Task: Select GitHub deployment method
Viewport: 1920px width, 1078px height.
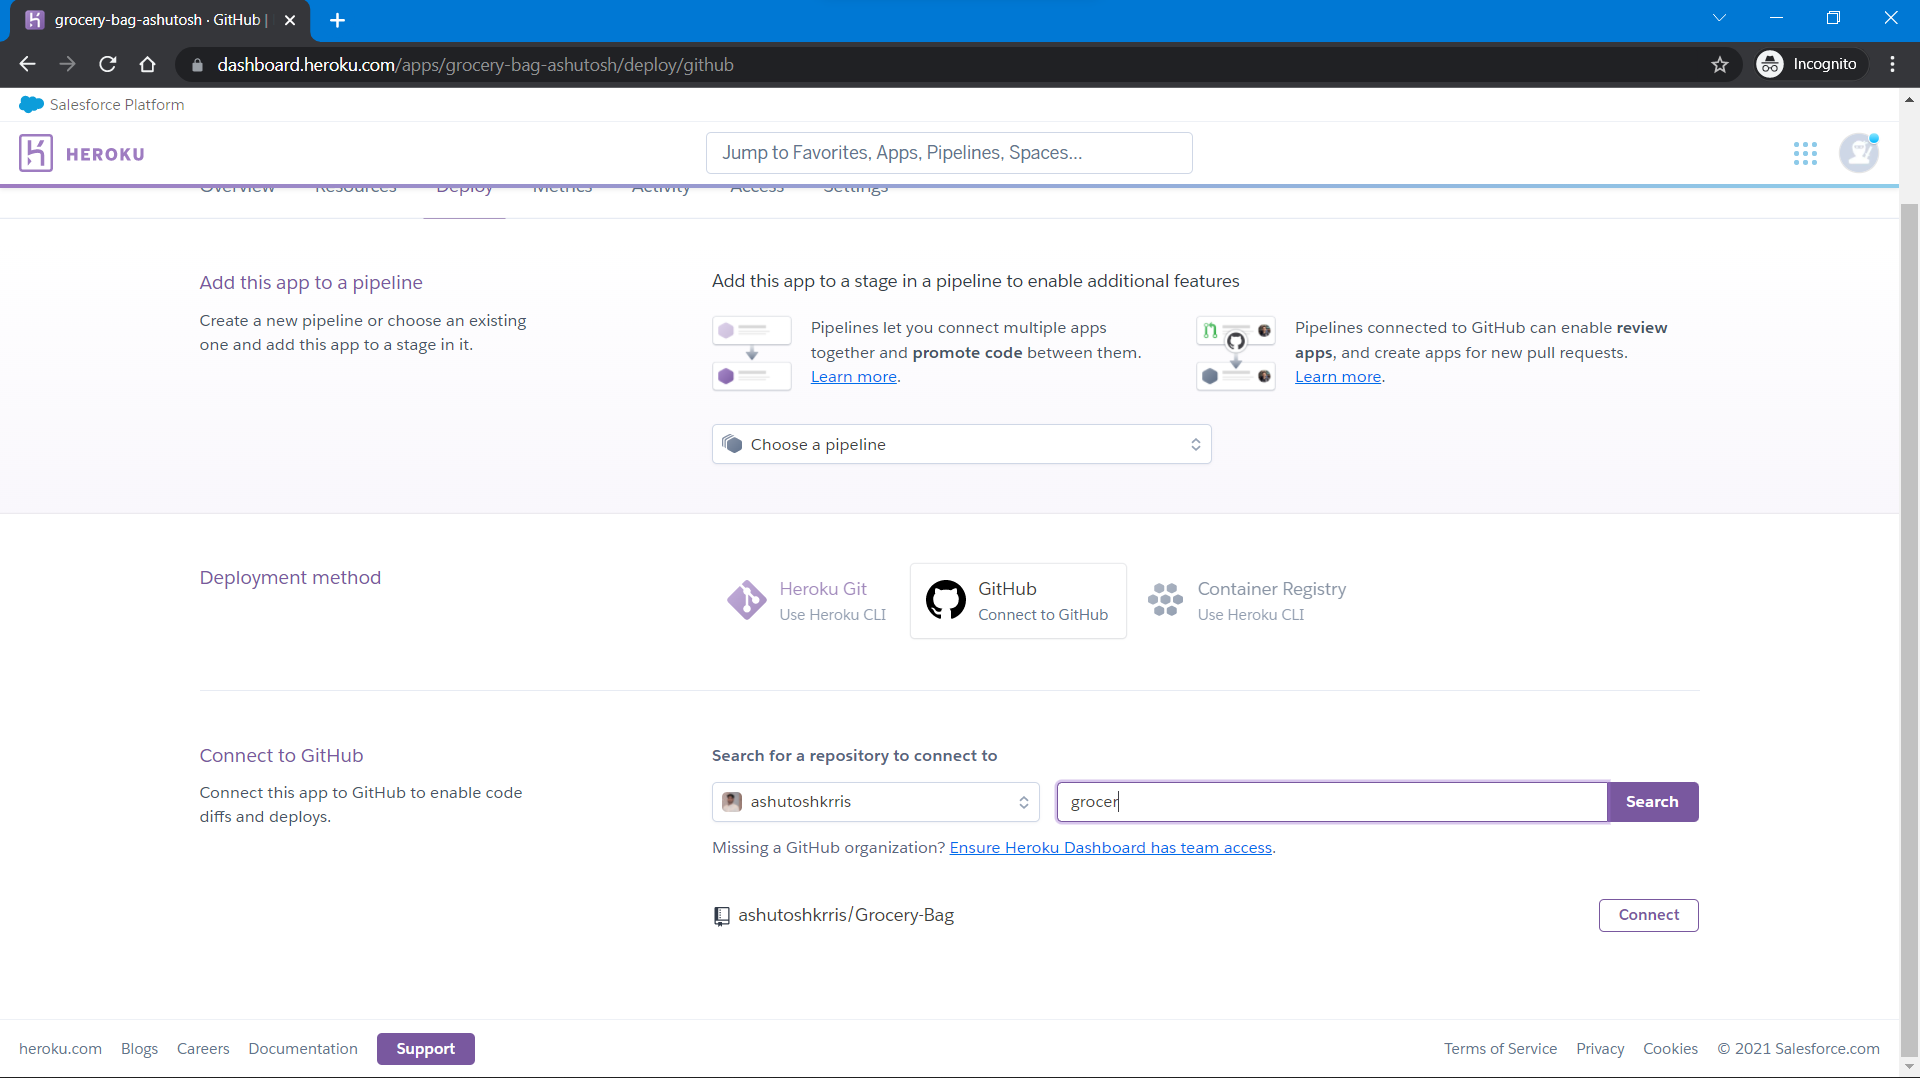Action: [1018, 601]
